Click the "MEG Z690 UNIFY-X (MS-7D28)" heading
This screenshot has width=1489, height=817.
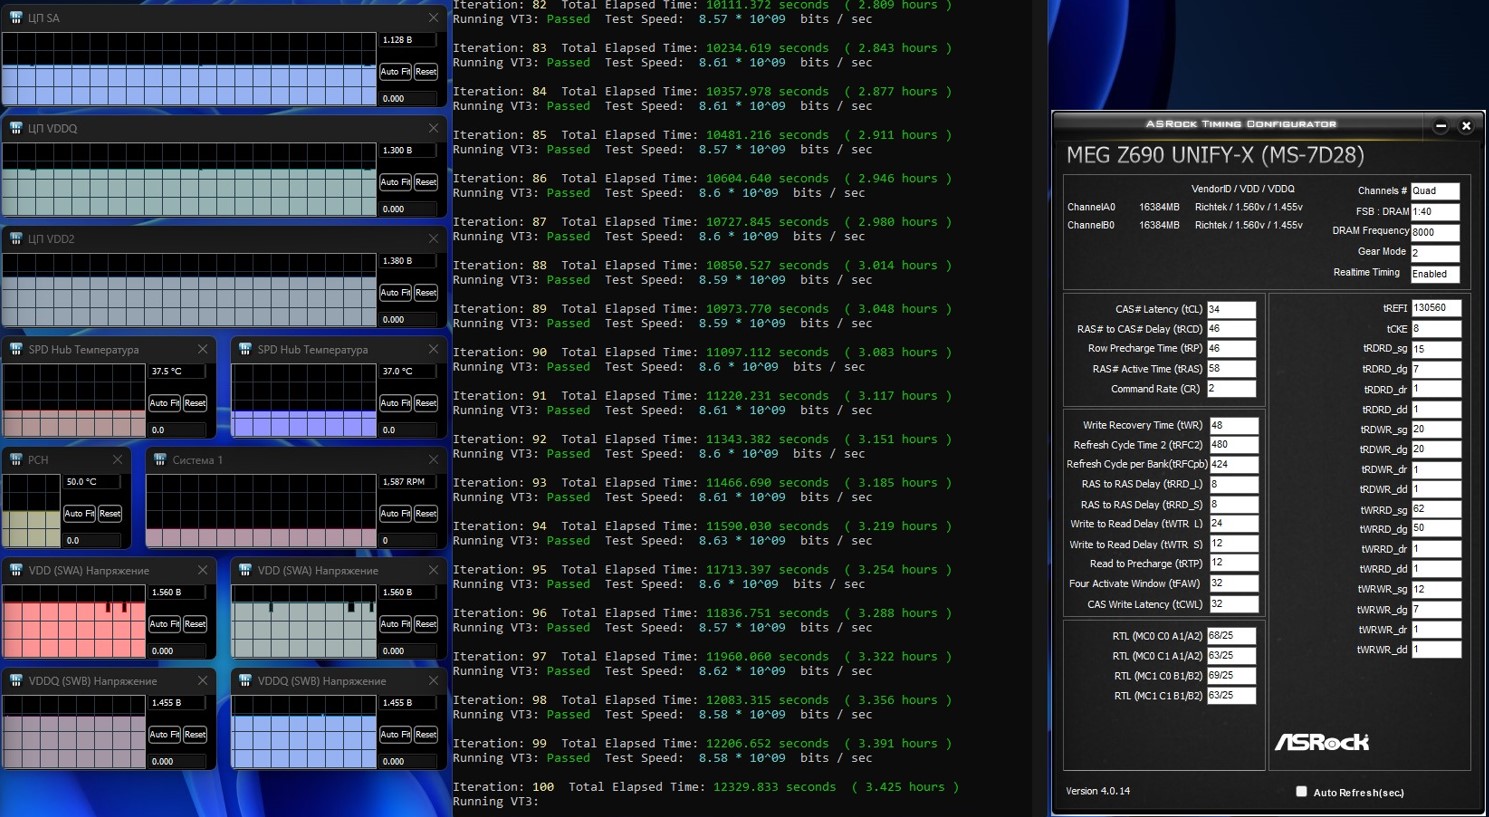[x=1215, y=155]
